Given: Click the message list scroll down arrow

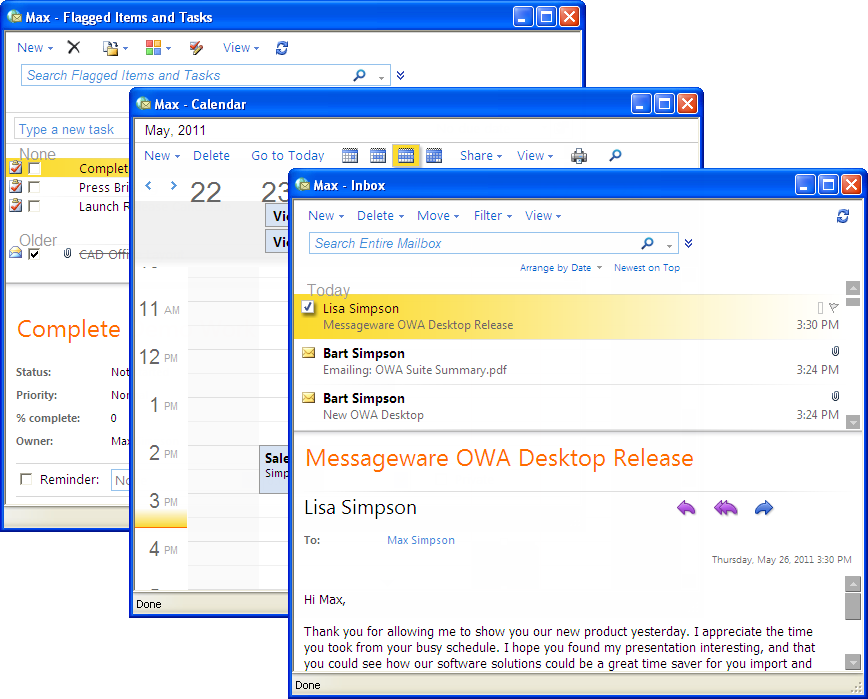Looking at the screenshot, I should (853, 422).
